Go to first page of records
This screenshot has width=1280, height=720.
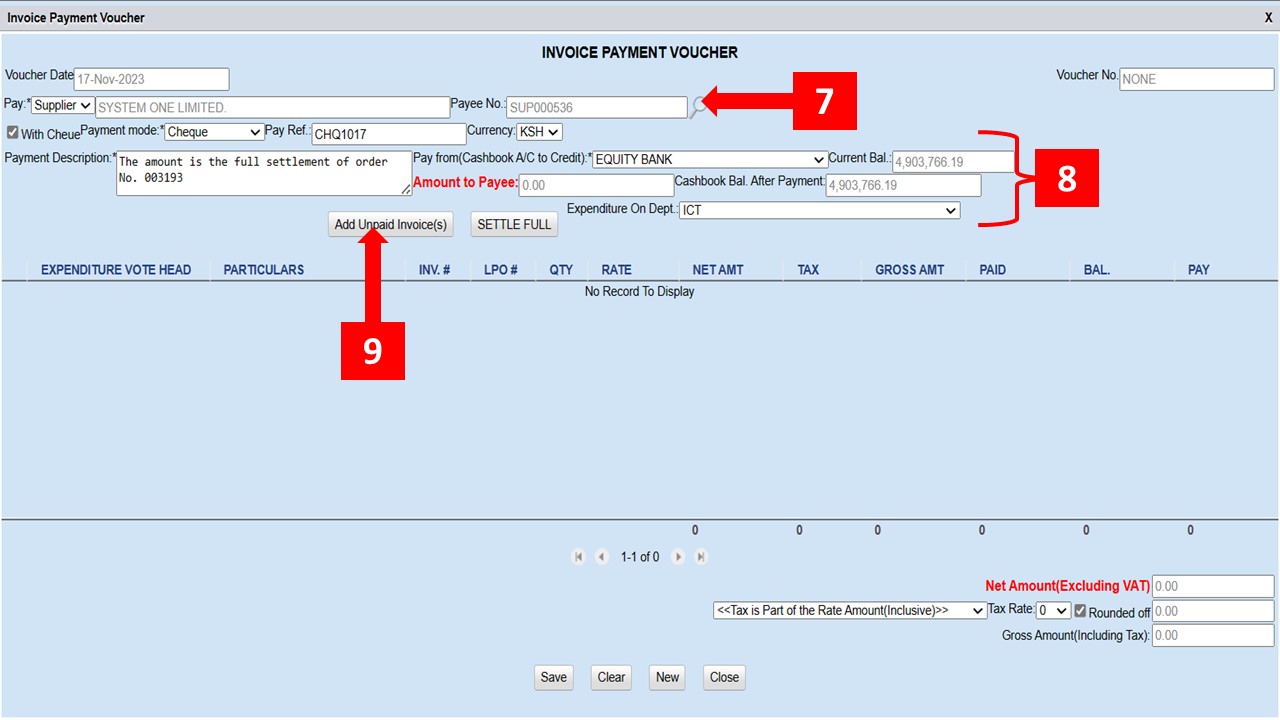point(578,557)
